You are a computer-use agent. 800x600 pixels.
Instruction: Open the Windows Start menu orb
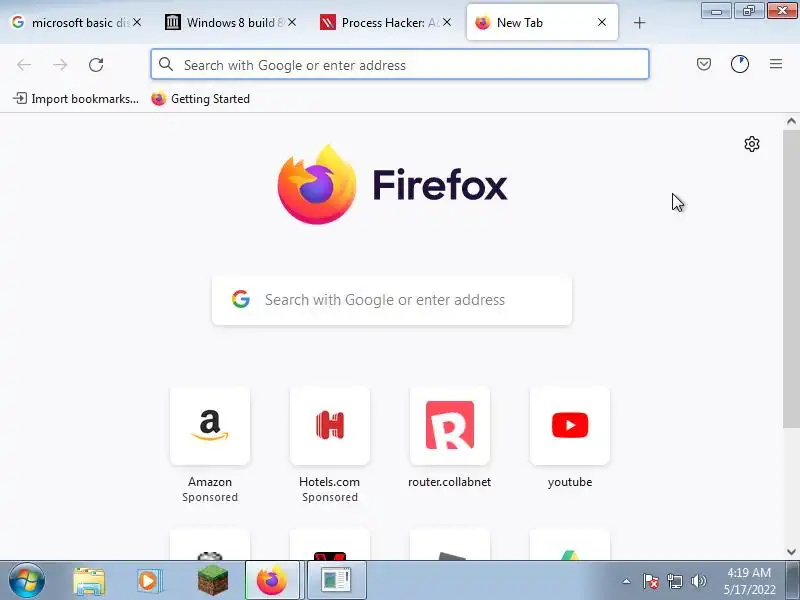tap(26, 581)
